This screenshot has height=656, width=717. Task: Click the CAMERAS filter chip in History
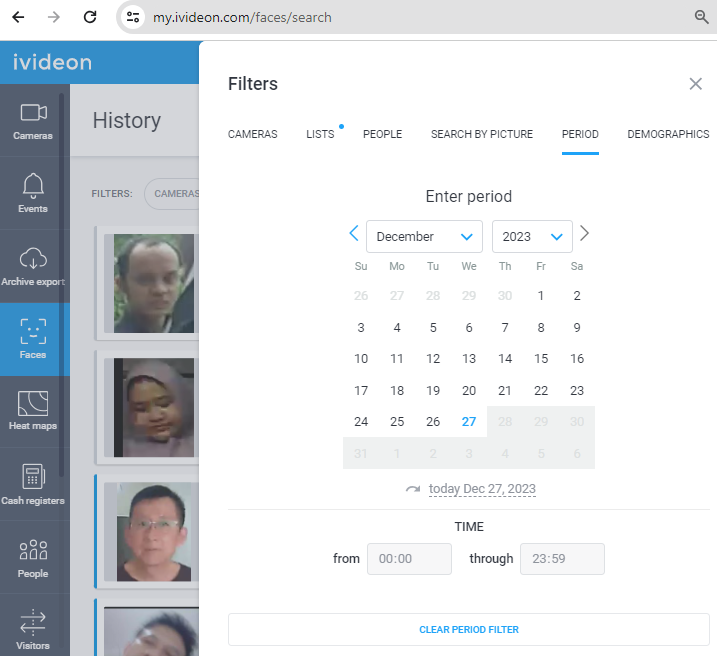(172, 194)
